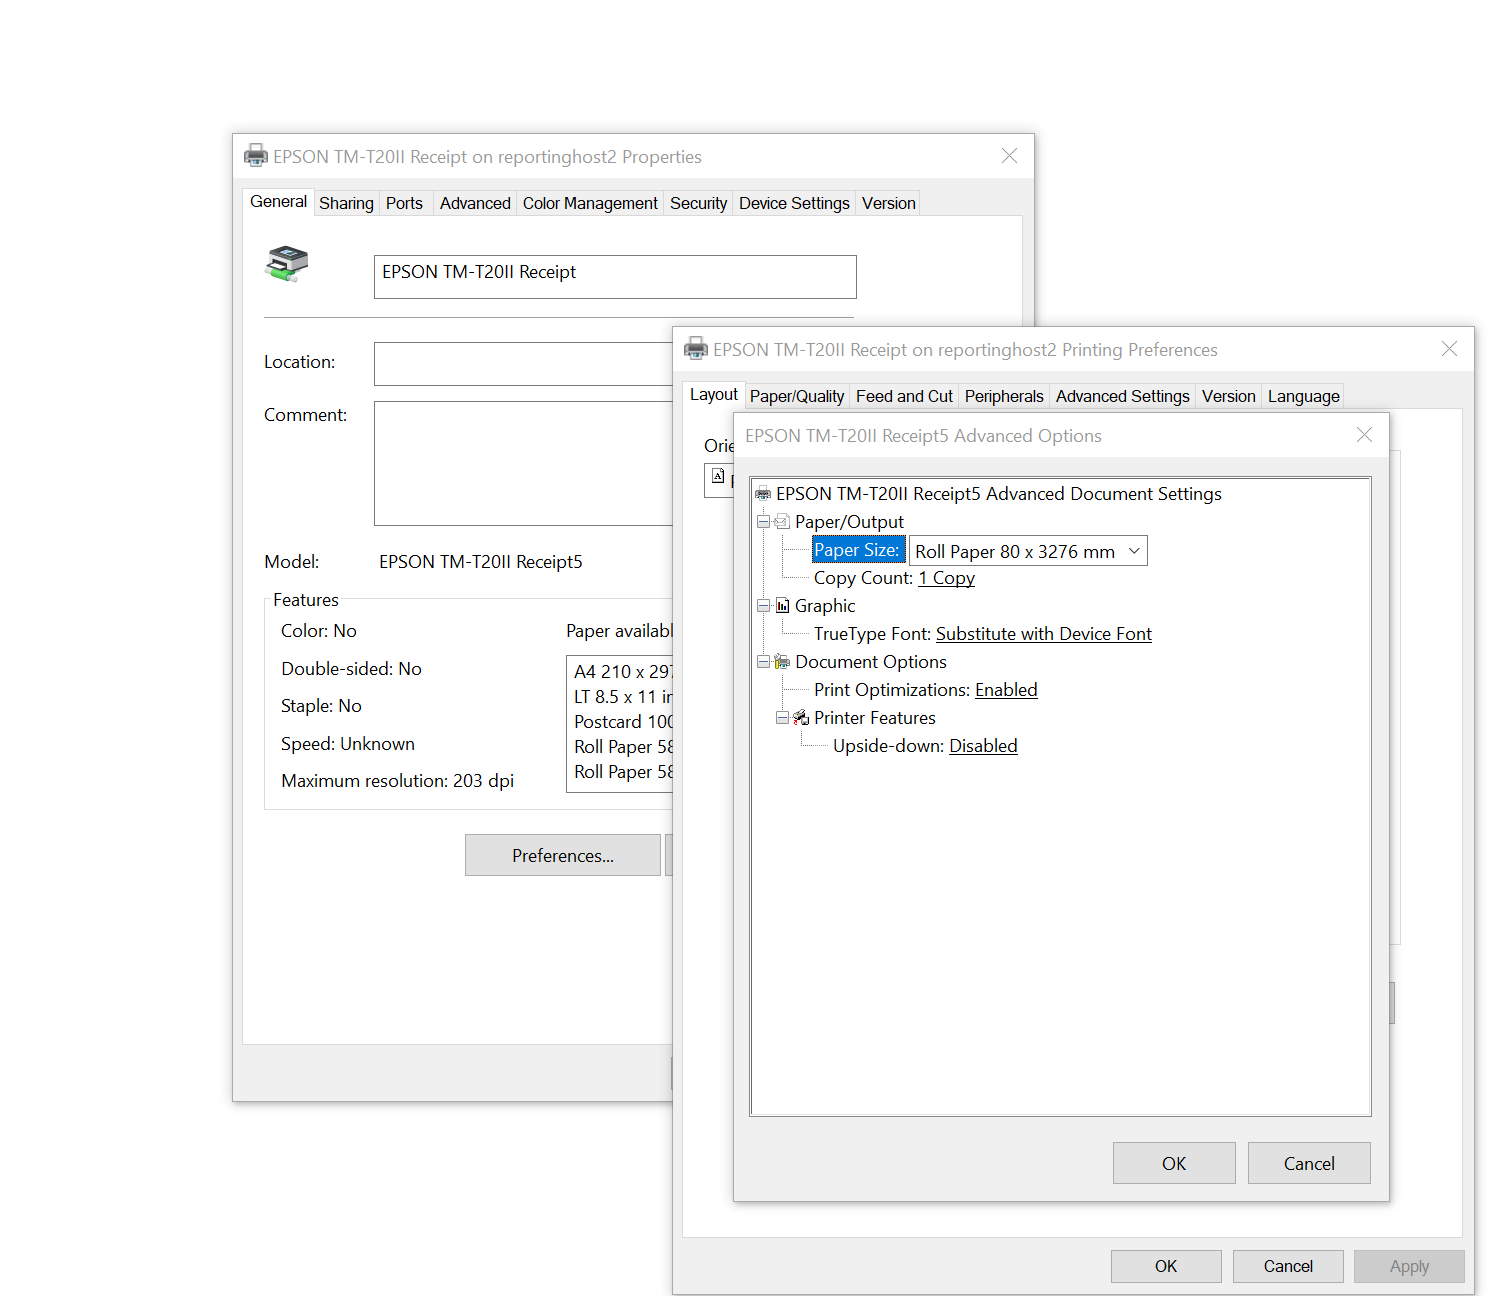Click the printer icon in Printing Preferences title bar
The width and height of the screenshot is (1492, 1296).
click(x=696, y=349)
